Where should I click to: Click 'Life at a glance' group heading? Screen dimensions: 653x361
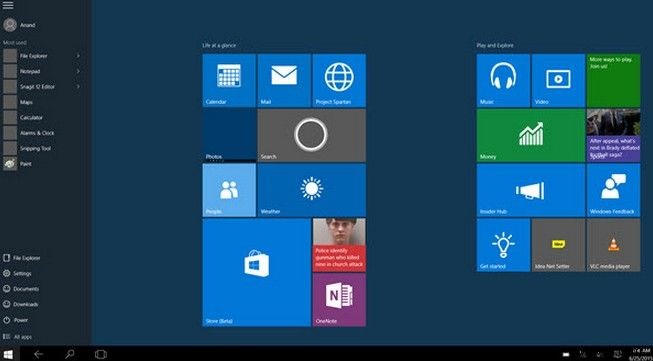coord(219,45)
